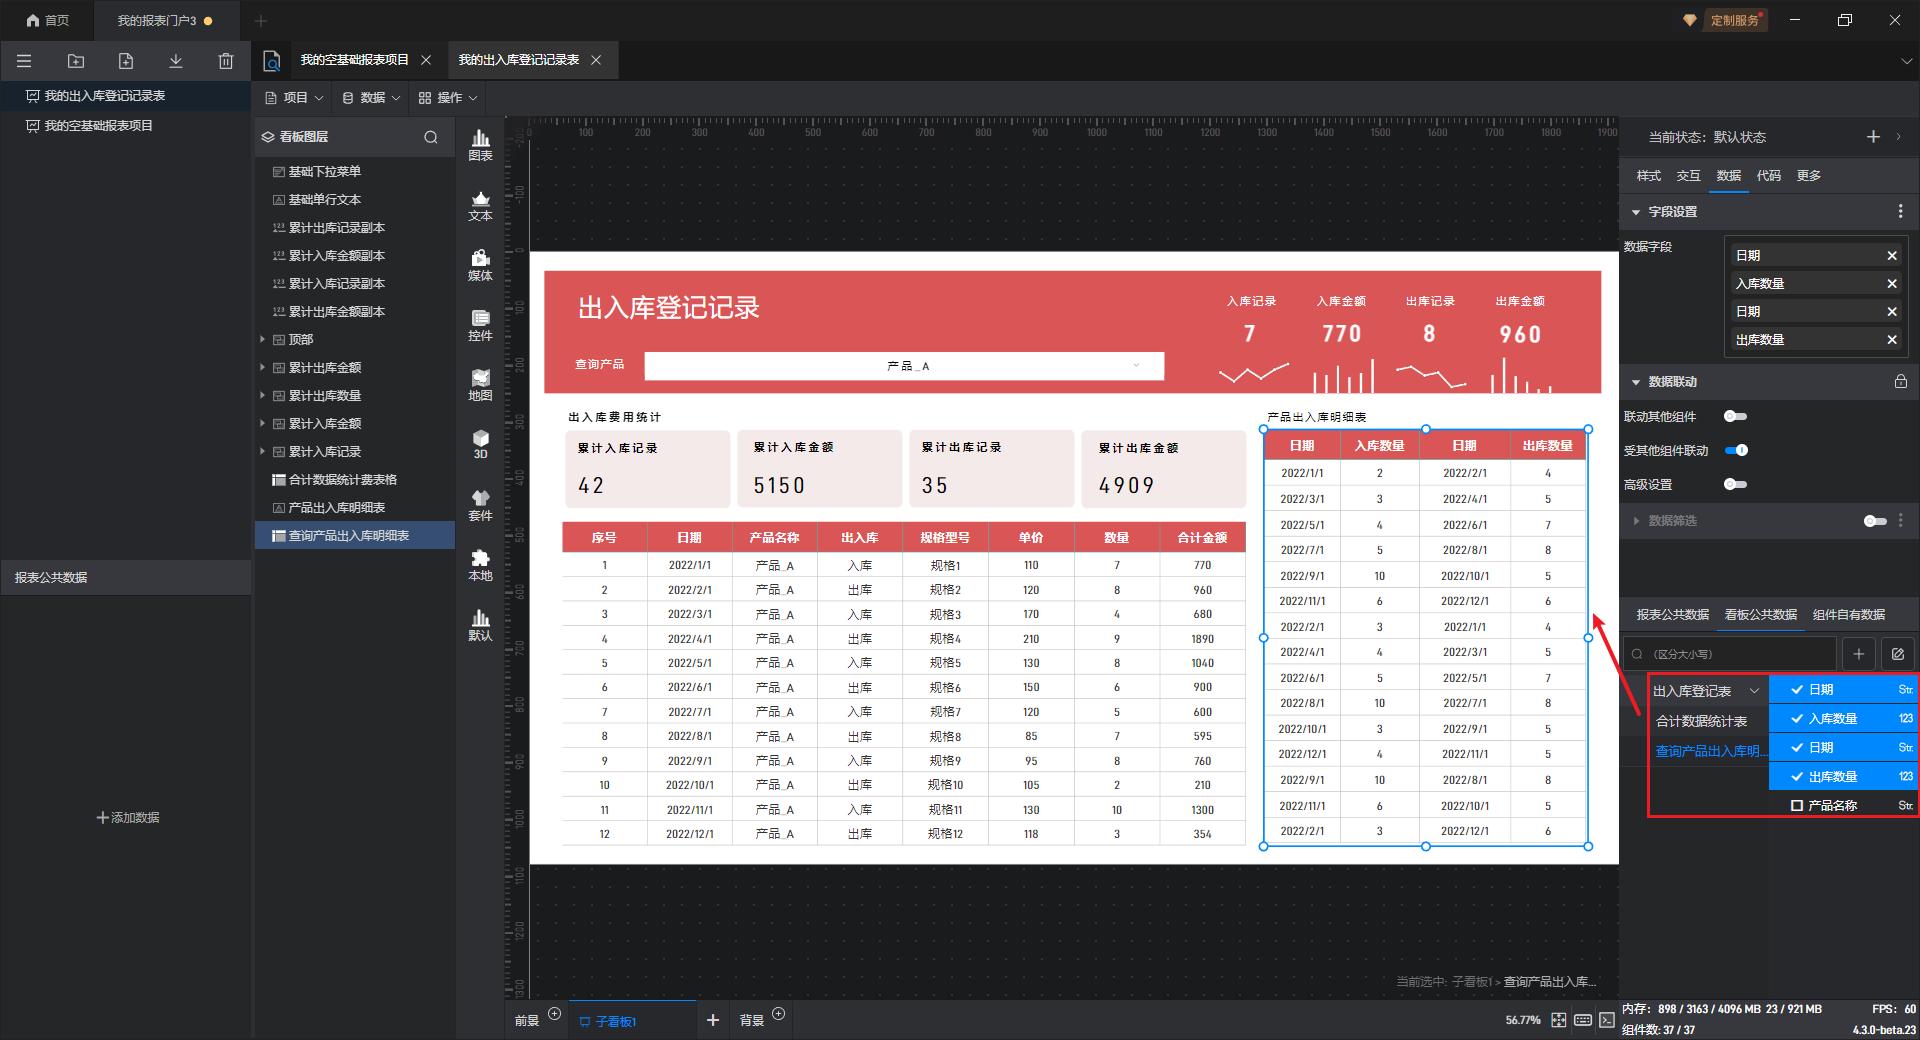The image size is (1920, 1040).
Task: Collapse the 字段设置 section
Action: pyautogui.click(x=1636, y=212)
